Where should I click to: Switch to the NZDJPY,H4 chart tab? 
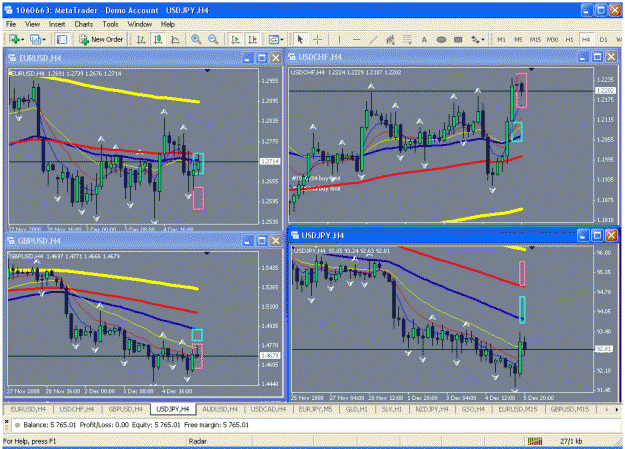(432, 409)
